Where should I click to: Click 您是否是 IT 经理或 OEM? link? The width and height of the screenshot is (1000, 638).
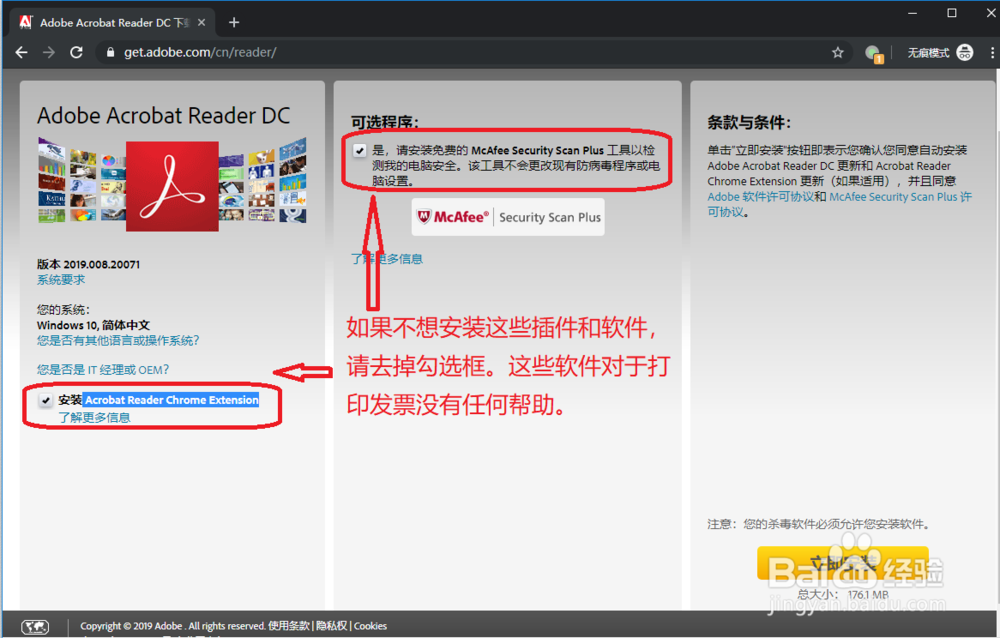(103, 369)
